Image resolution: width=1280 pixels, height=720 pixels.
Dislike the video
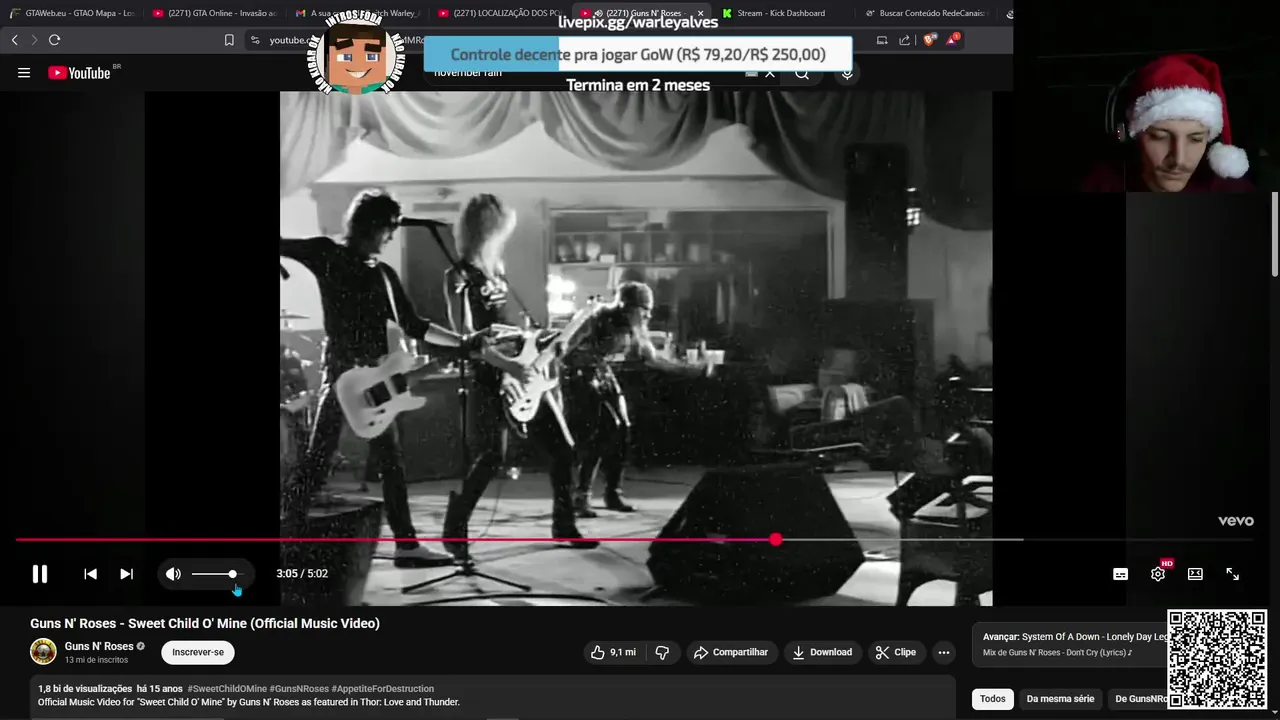point(662,652)
